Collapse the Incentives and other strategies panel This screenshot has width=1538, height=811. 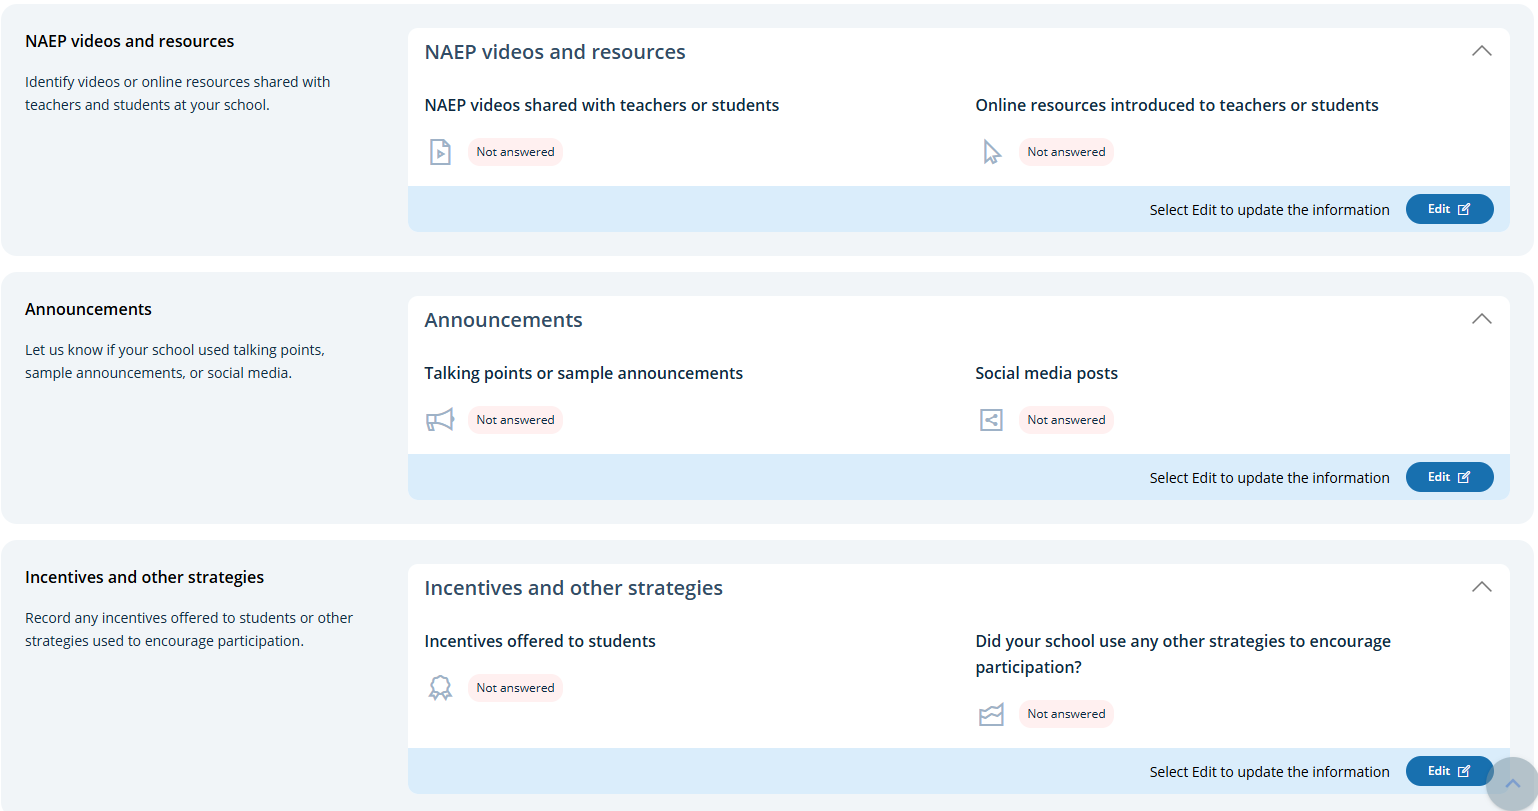tap(1481, 587)
